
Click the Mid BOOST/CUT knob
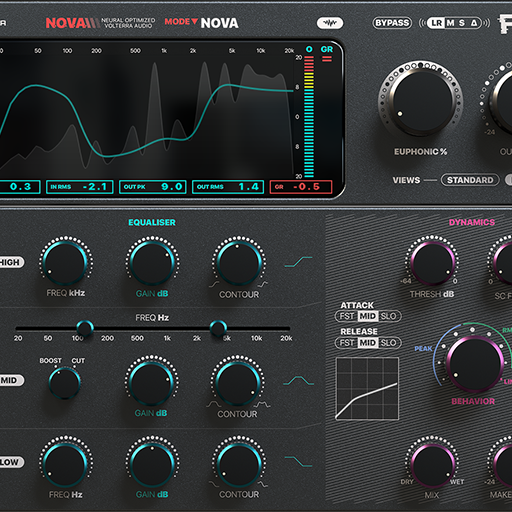[x=64, y=383]
